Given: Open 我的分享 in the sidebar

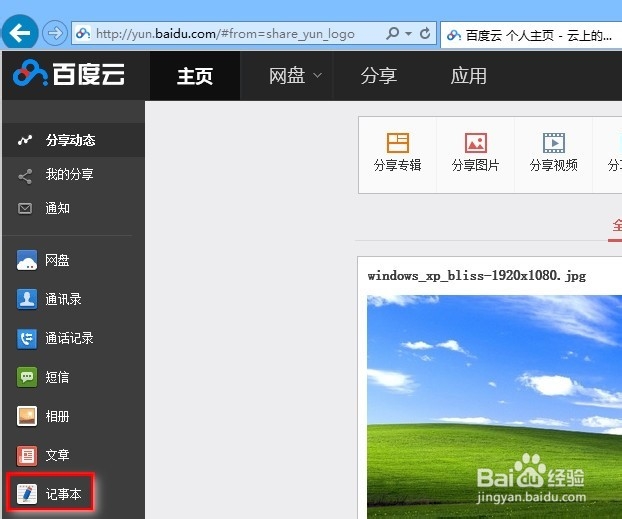Looking at the screenshot, I should (69, 174).
